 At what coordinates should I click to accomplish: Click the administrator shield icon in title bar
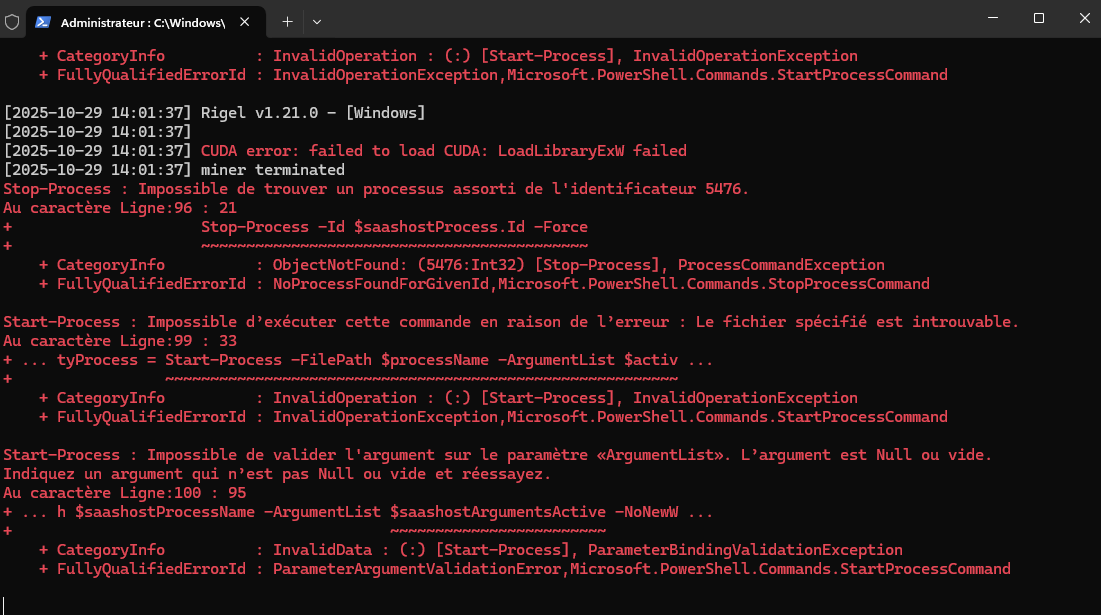(x=12, y=21)
